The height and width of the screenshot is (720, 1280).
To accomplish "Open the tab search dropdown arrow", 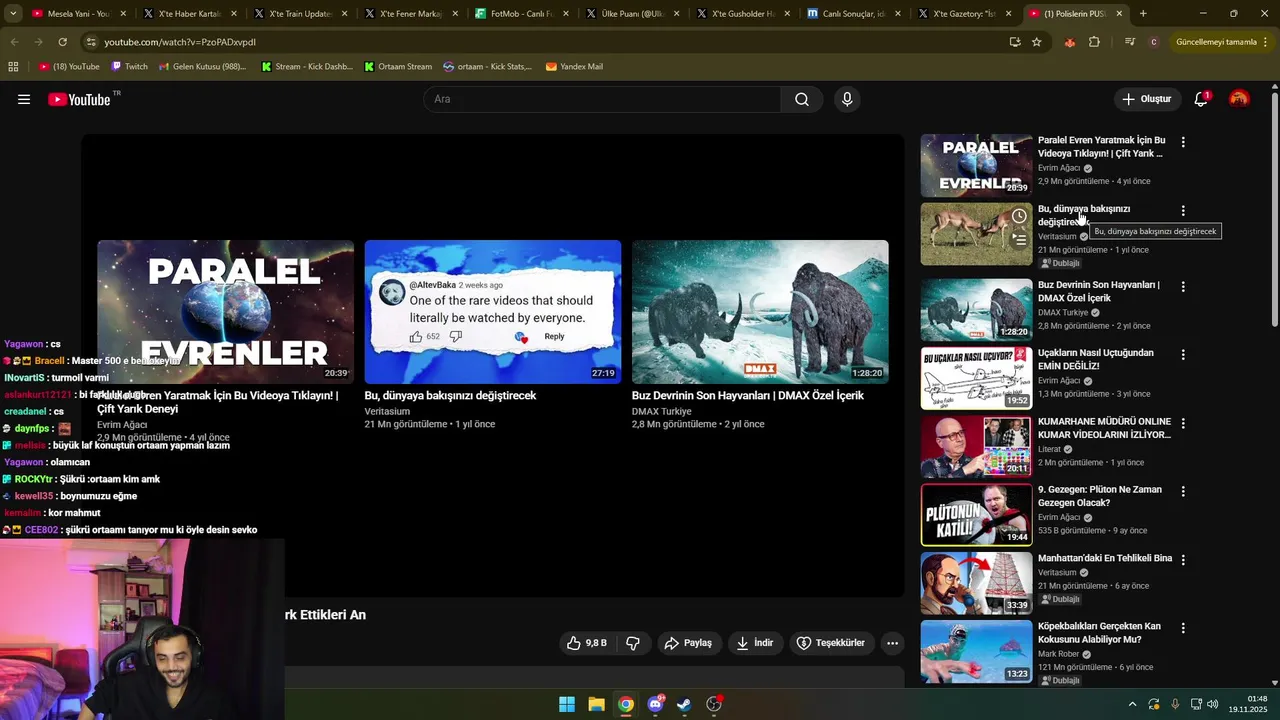I will (13, 14).
